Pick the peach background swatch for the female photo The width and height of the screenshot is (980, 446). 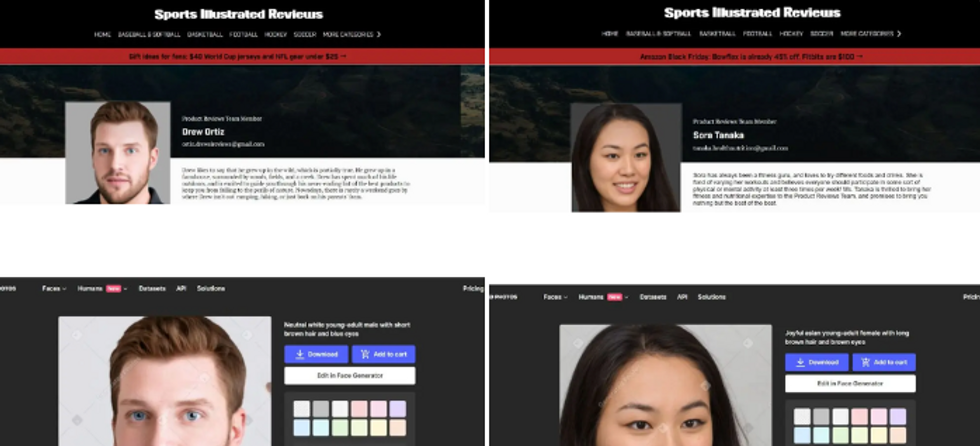click(898, 435)
